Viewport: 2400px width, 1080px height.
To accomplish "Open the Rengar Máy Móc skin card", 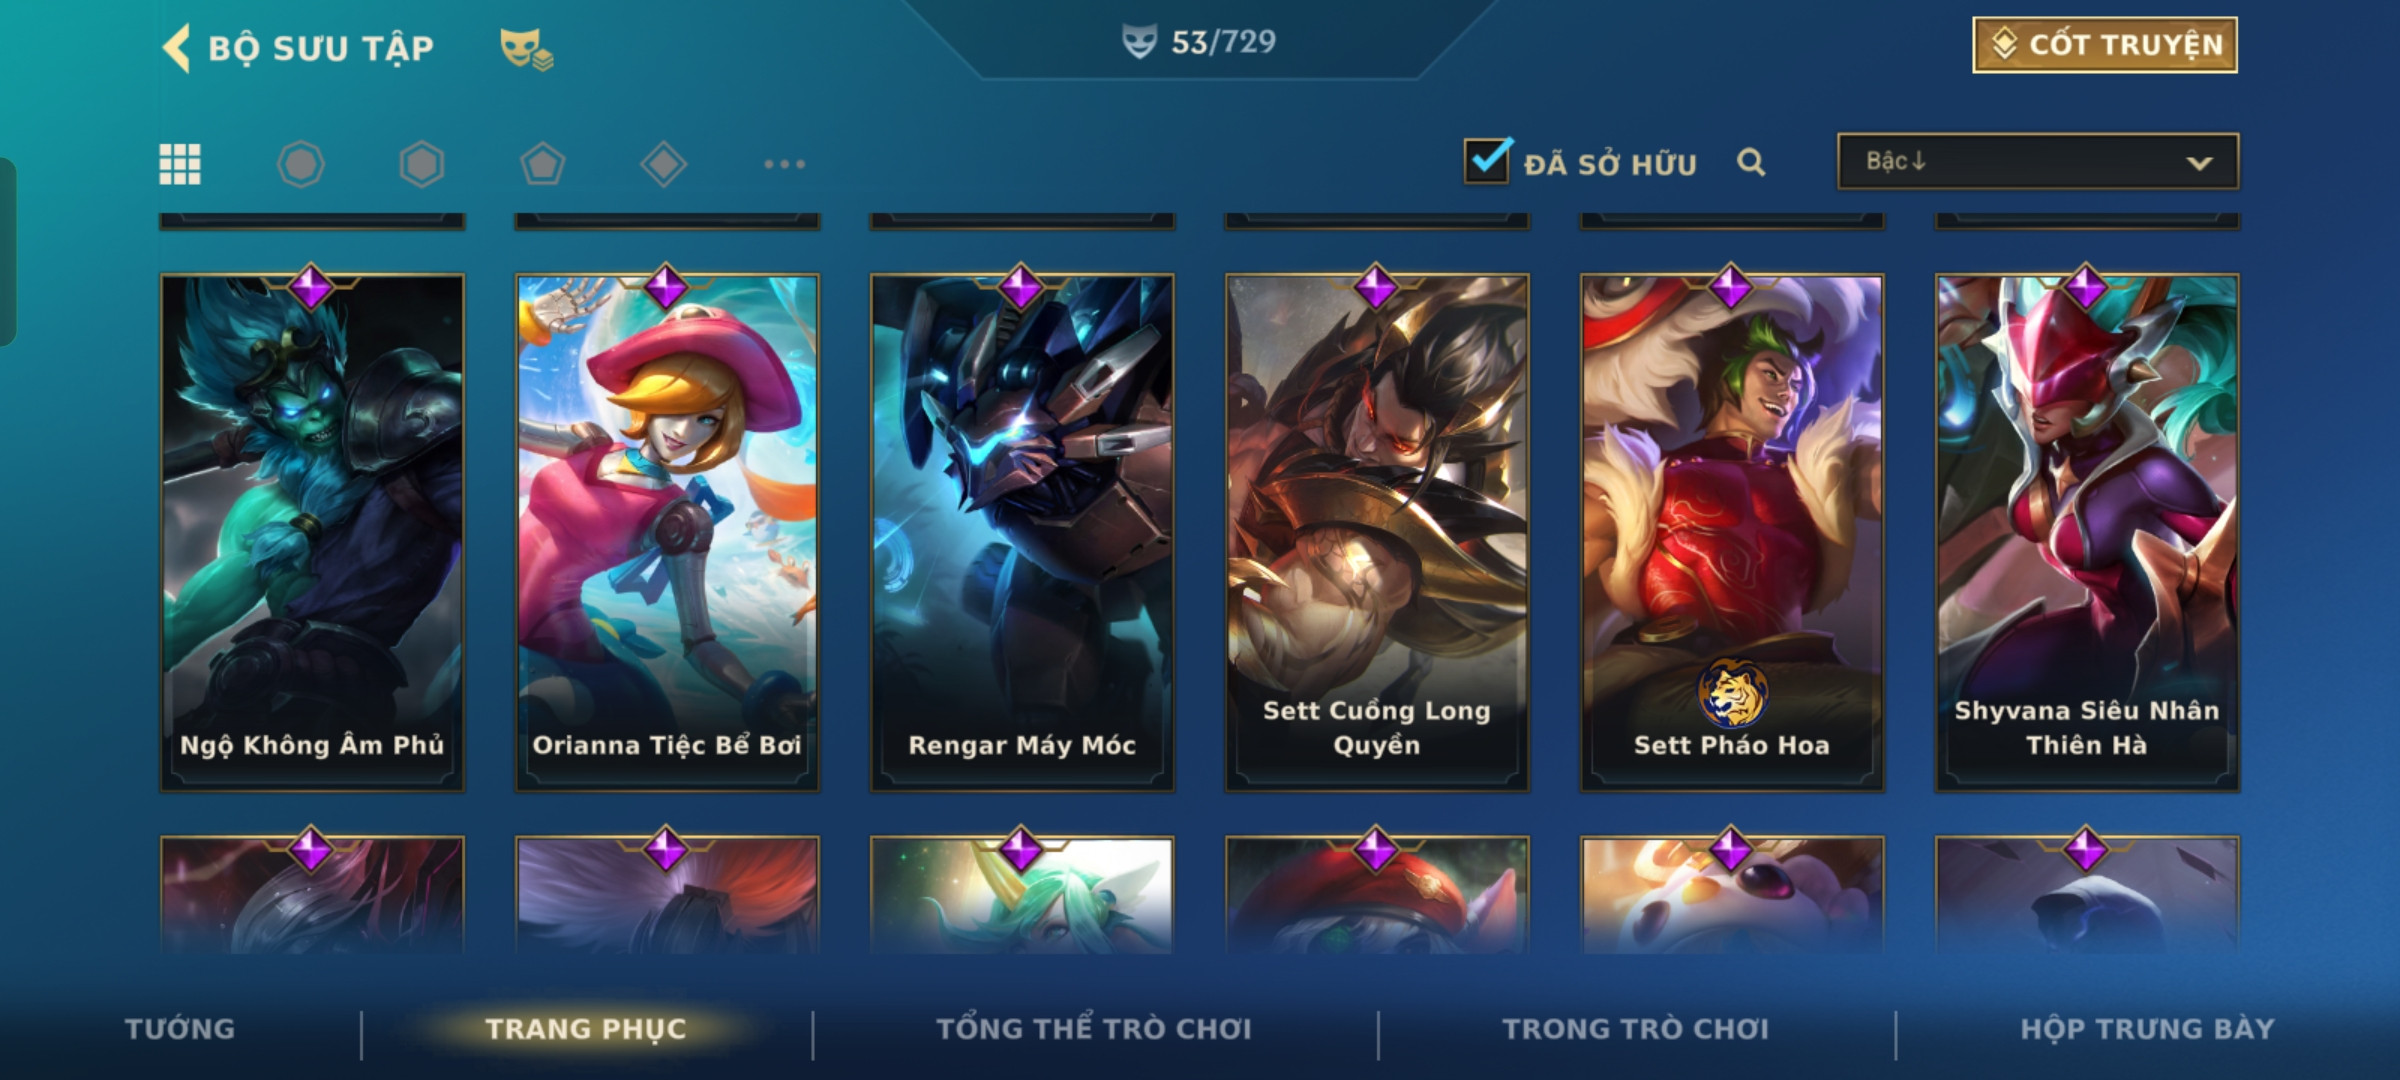I will (1022, 533).
